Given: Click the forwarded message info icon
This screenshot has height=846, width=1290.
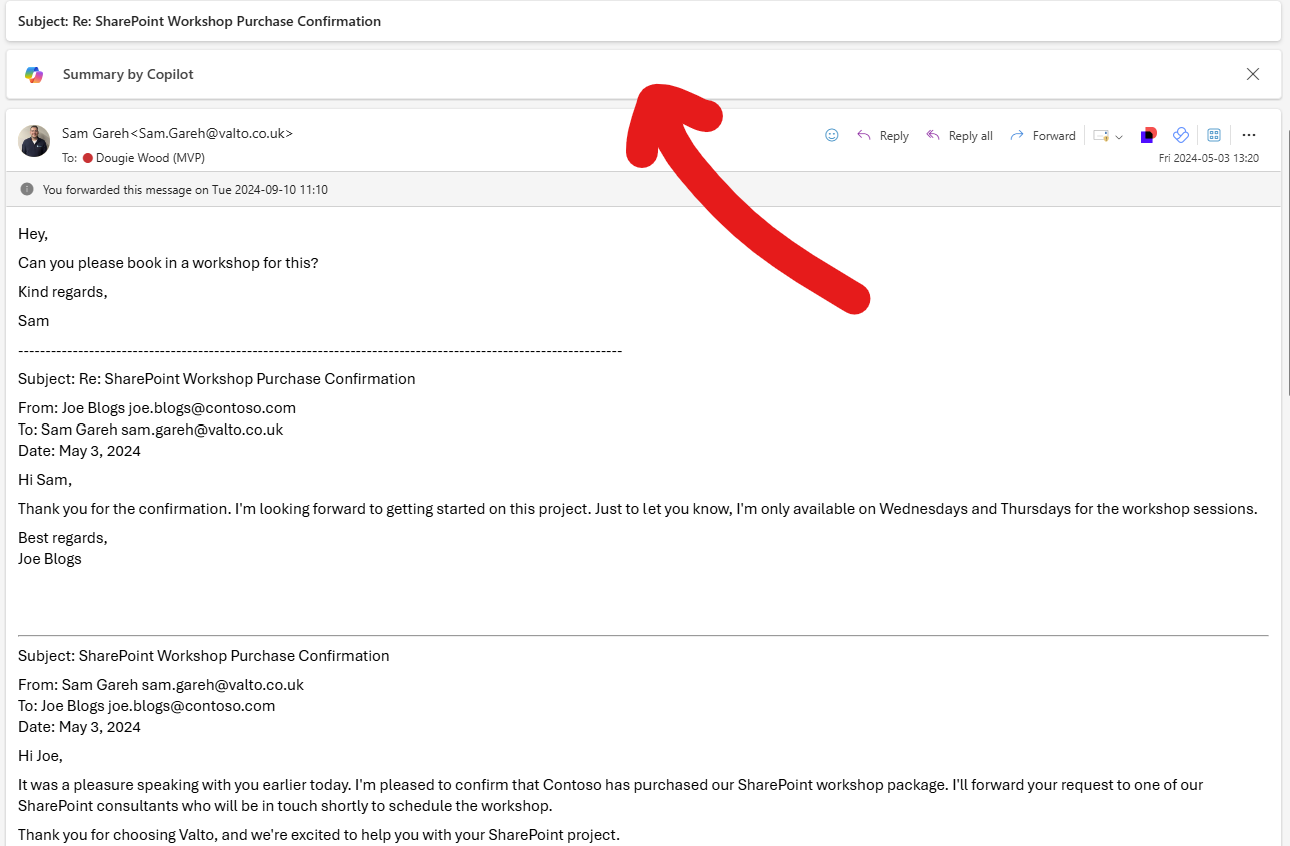Looking at the screenshot, I should [x=27, y=189].
